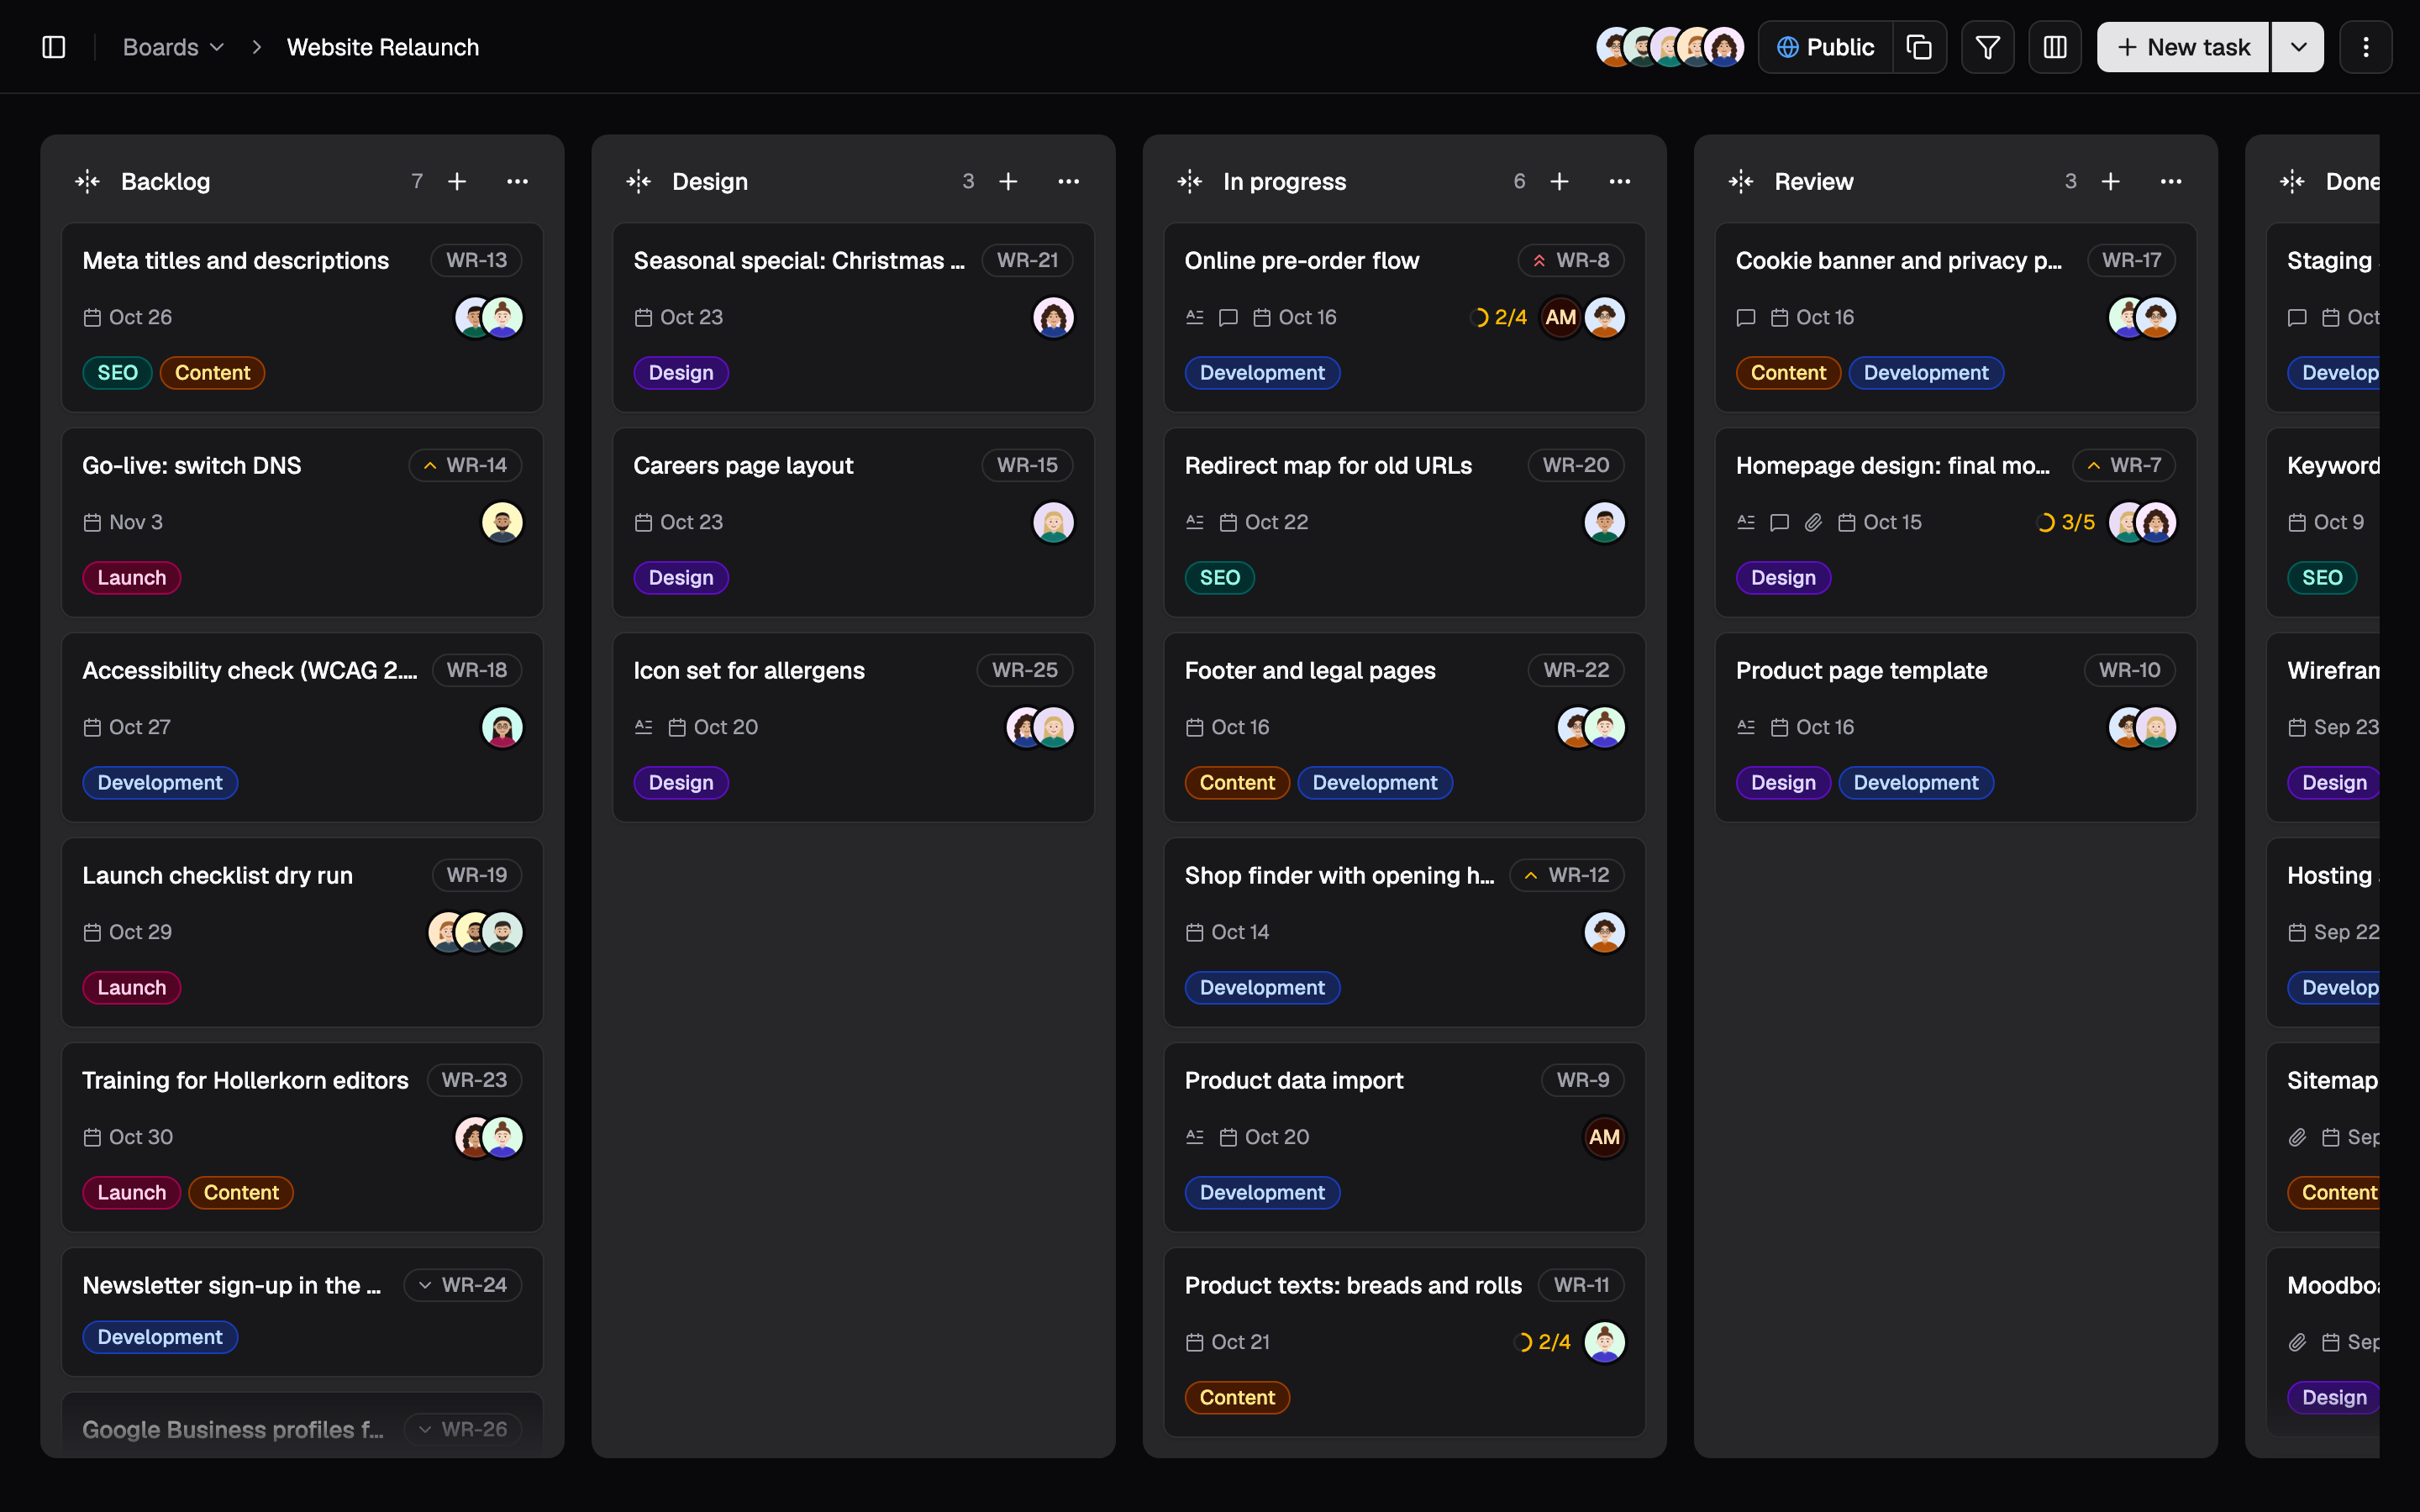The height and width of the screenshot is (1512, 2420).
Task: Expand the arrow next to New task
Action: click(2298, 47)
